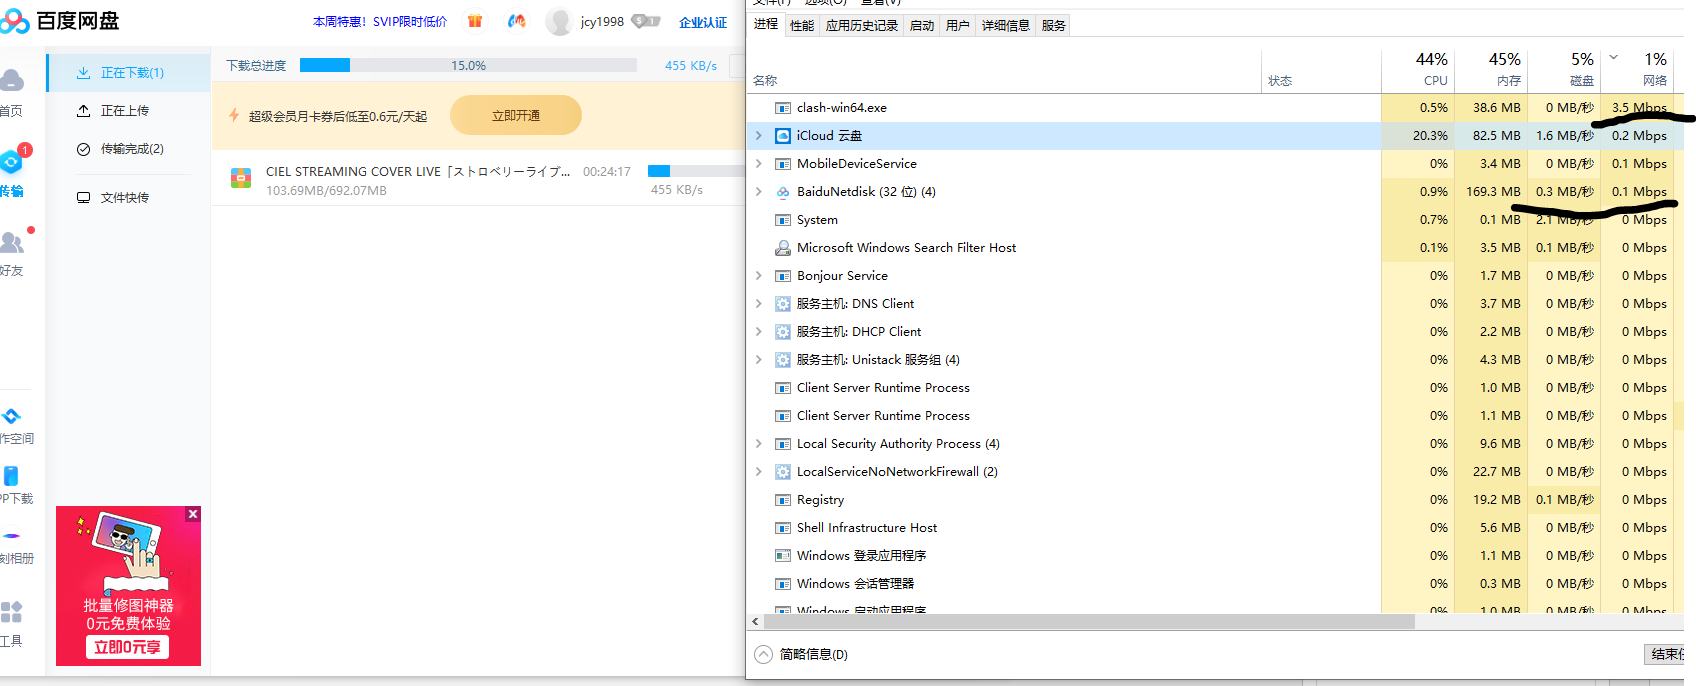Click the CIEL STREAMING file progress bar
The width and height of the screenshot is (1696, 686).
(x=695, y=171)
